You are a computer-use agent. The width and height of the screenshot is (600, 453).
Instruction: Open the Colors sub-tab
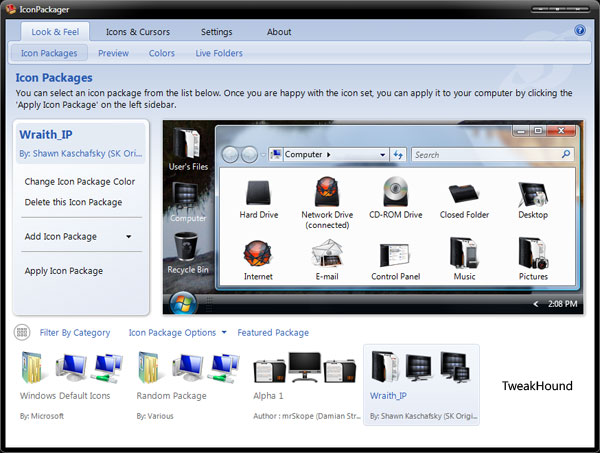[x=162, y=53]
